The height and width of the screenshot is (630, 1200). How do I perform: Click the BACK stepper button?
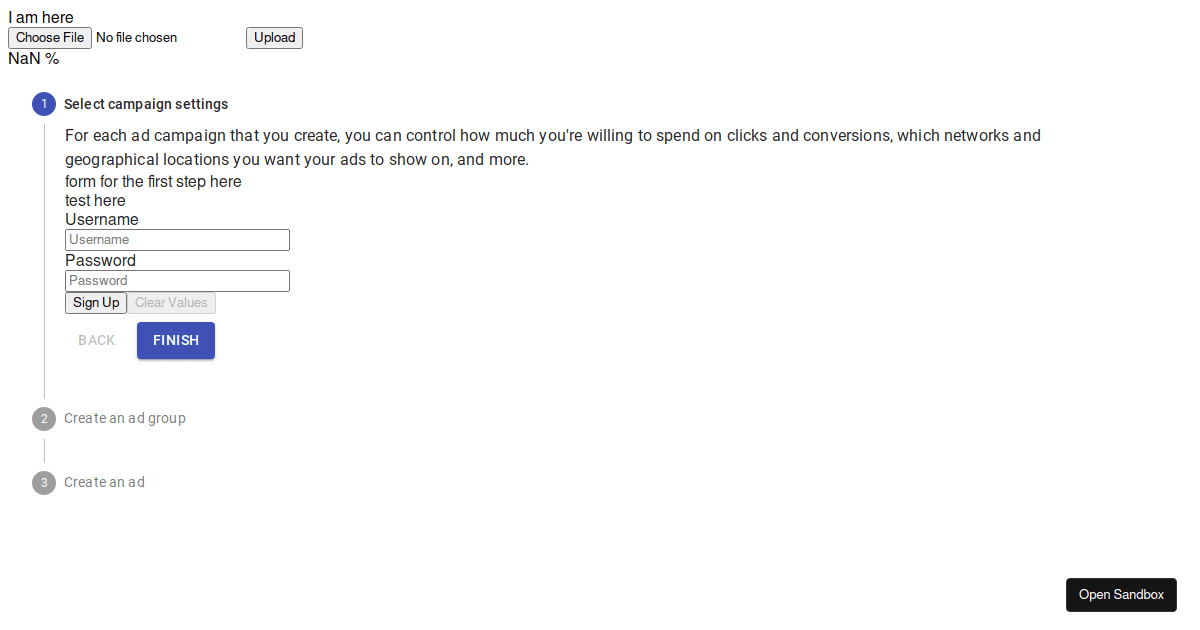tap(97, 340)
